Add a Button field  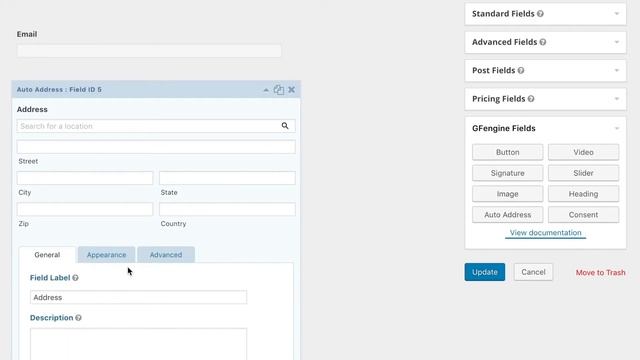click(x=508, y=152)
